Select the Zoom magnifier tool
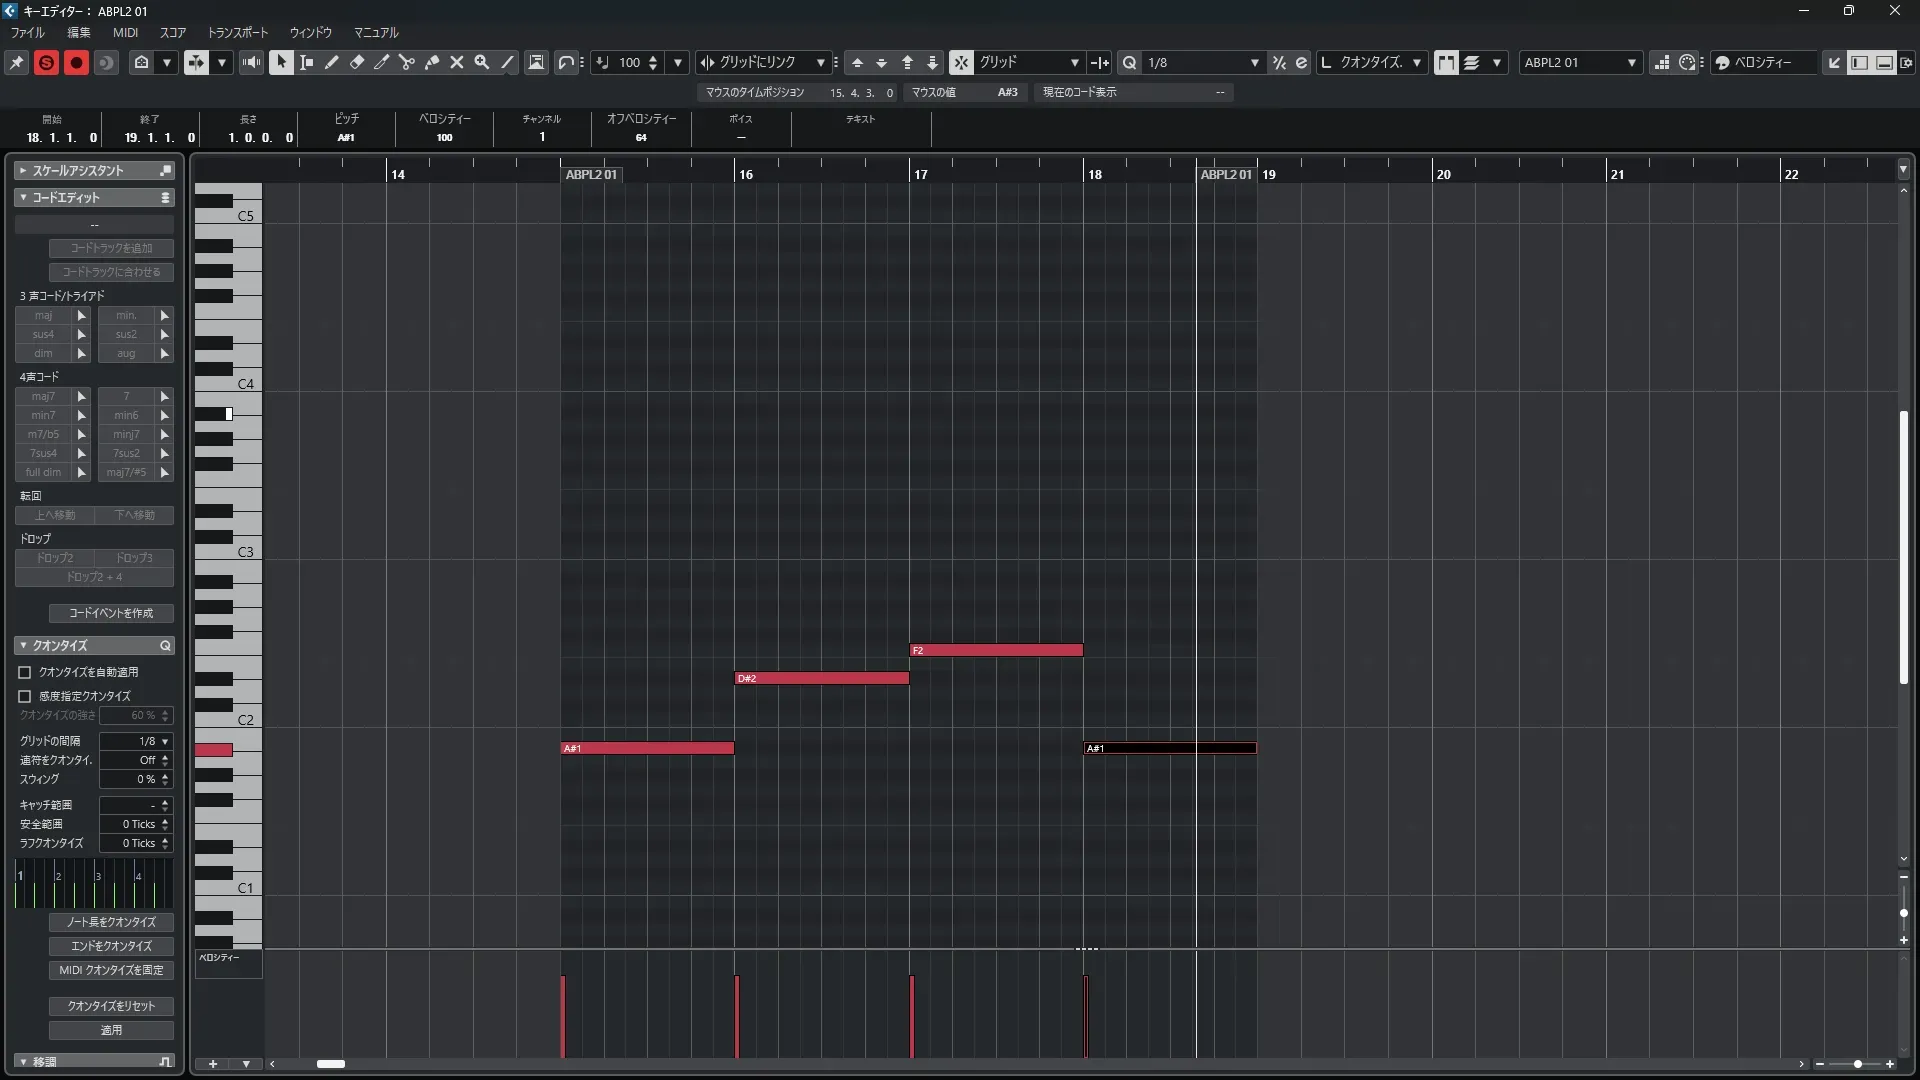This screenshot has width=1920, height=1080. pyautogui.click(x=482, y=62)
